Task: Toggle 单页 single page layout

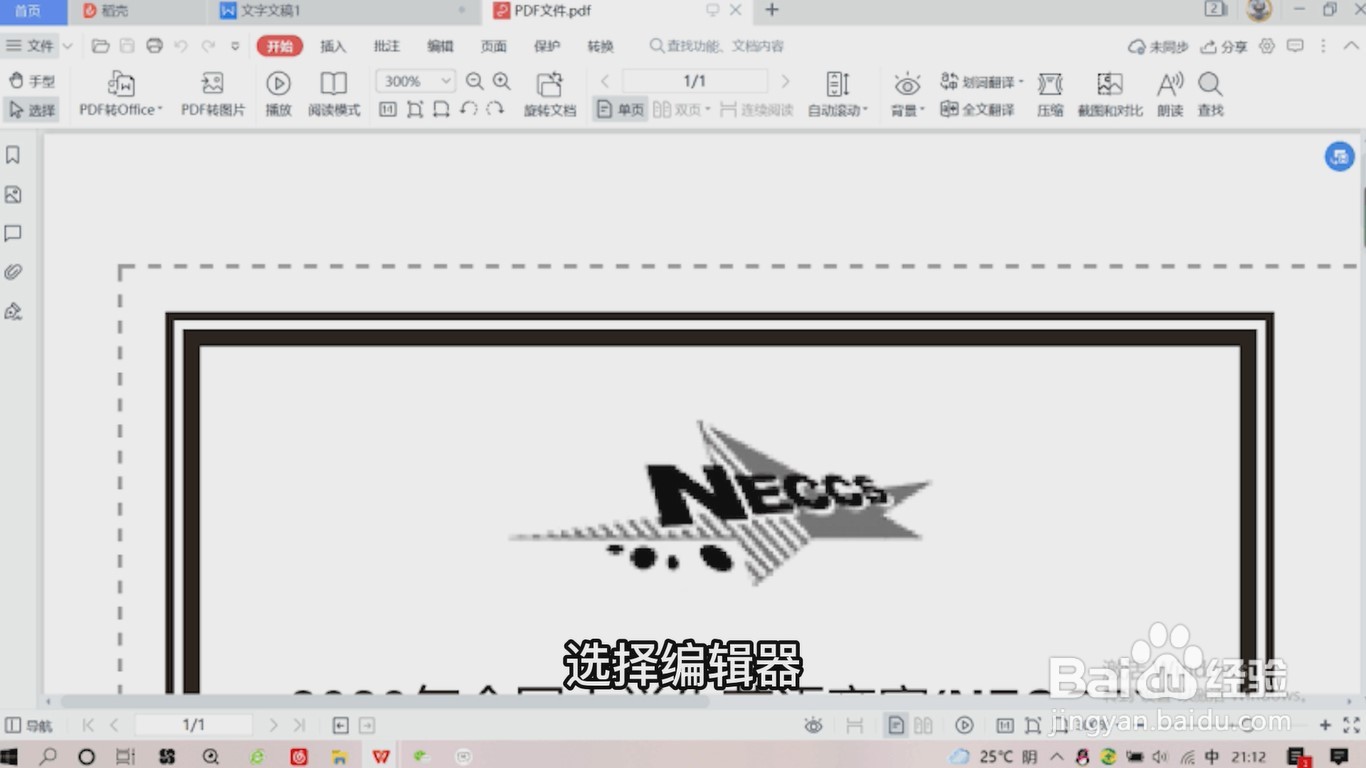Action: 620,110
